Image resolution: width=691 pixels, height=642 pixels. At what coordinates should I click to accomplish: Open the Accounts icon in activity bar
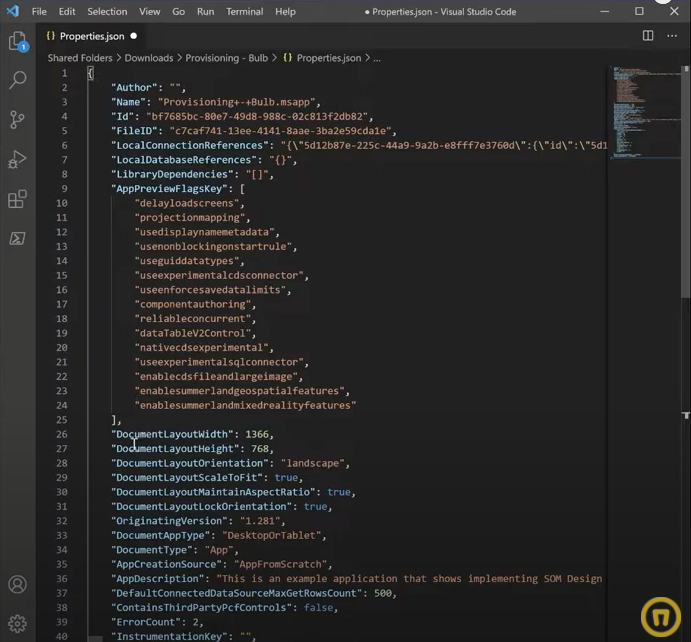point(17,585)
